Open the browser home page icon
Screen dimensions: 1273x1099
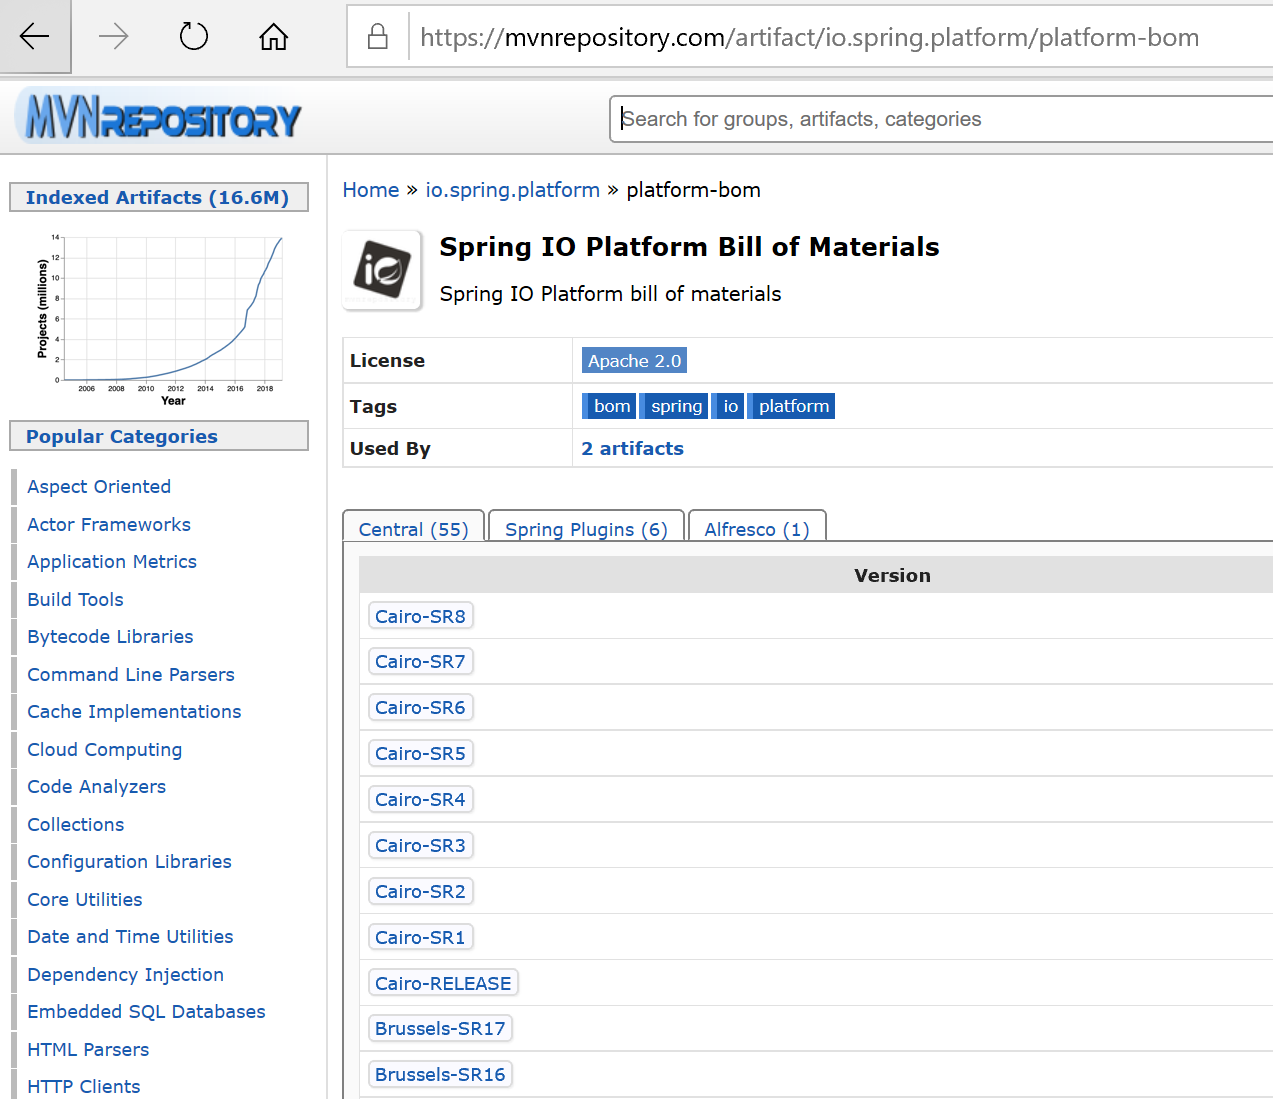tap(273, 37)
